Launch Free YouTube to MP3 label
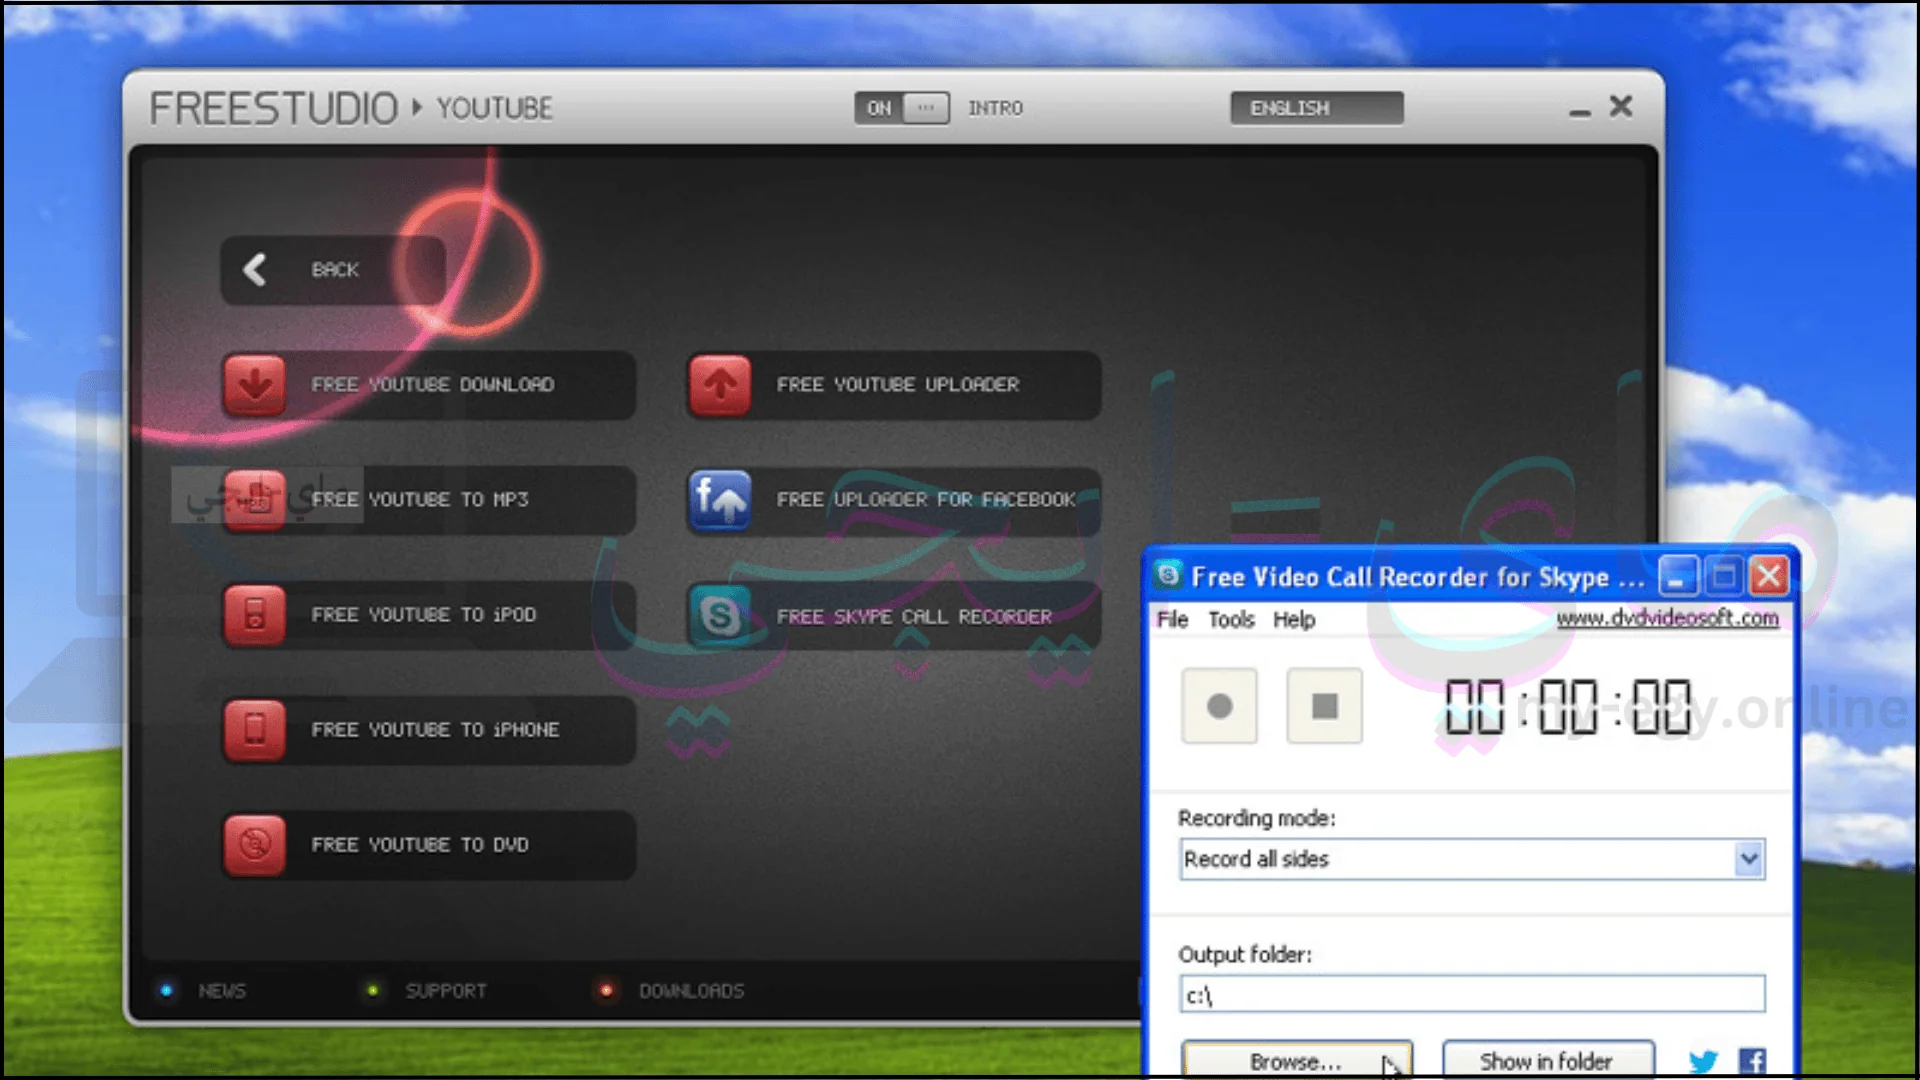The width and height of the screenshot is (1920, 1080). [420, 500]
